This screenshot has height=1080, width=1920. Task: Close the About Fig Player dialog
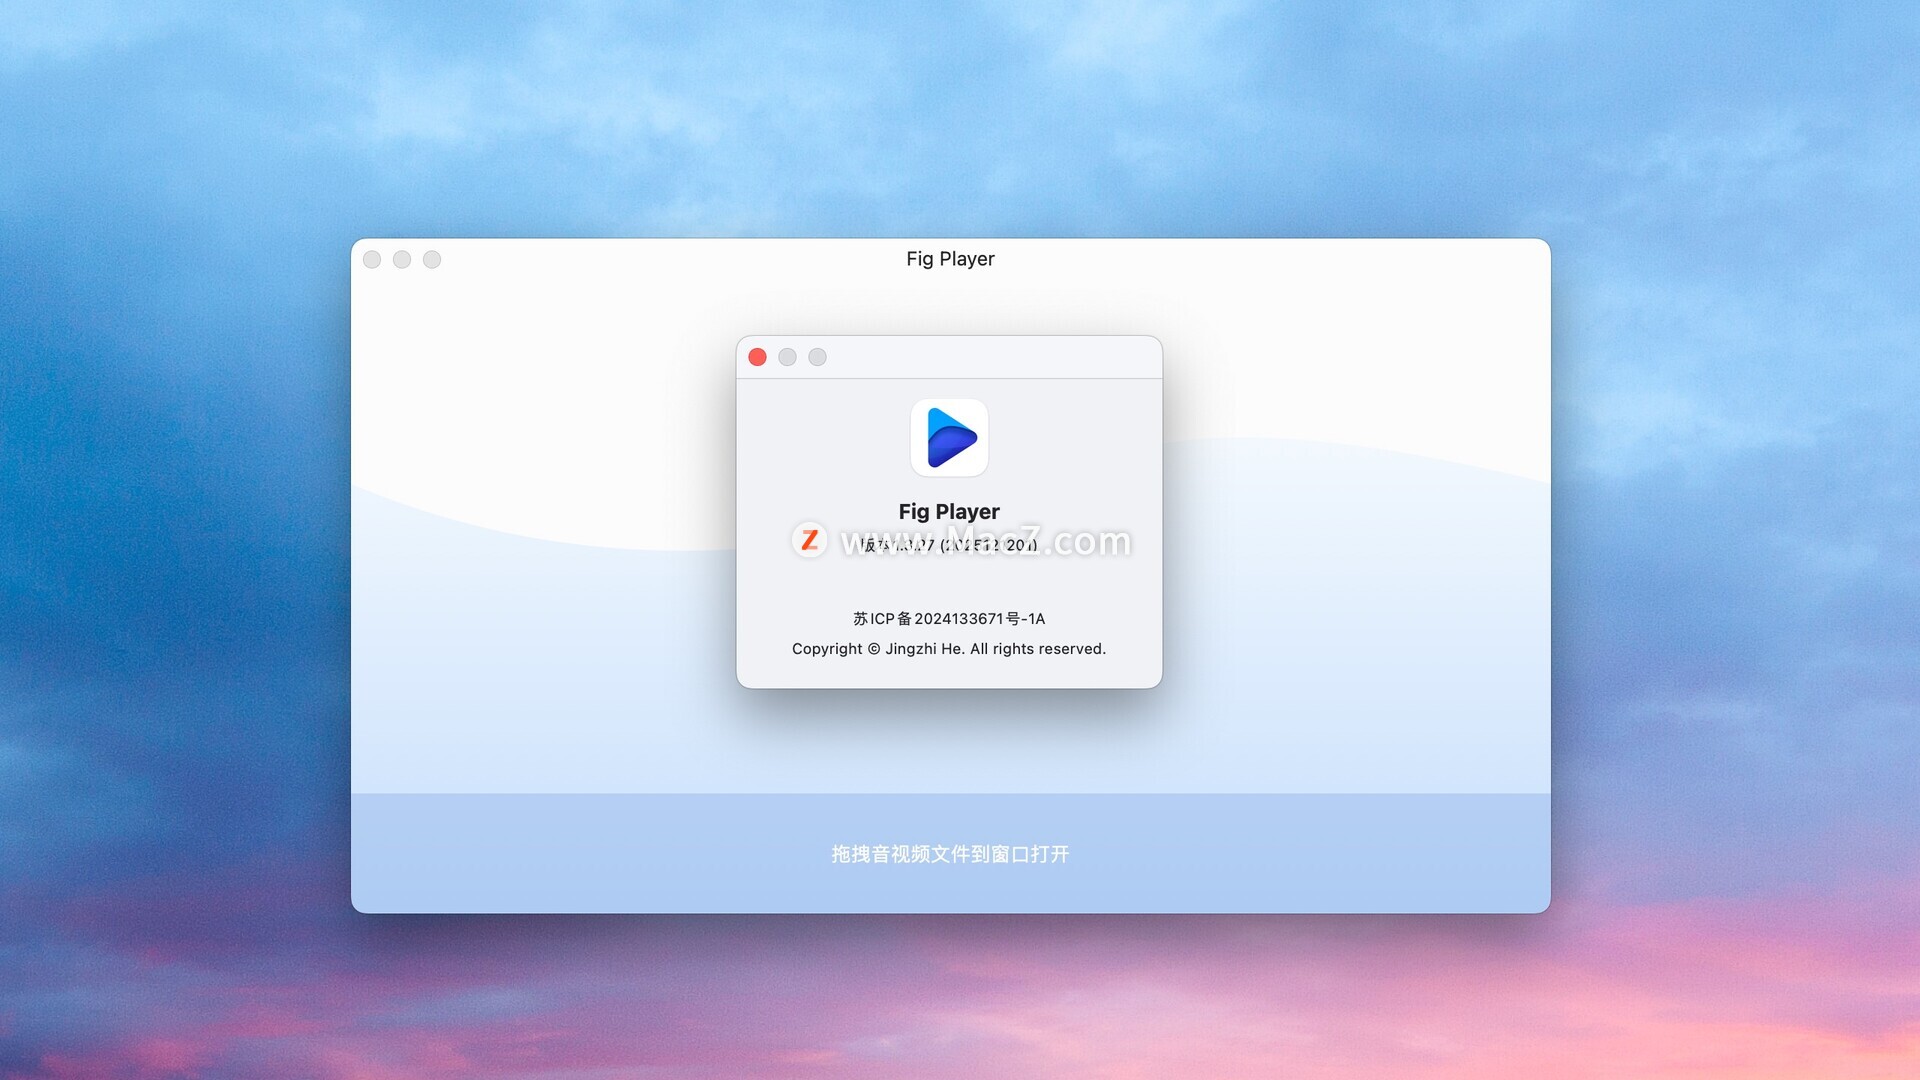(x=758, y=357)
